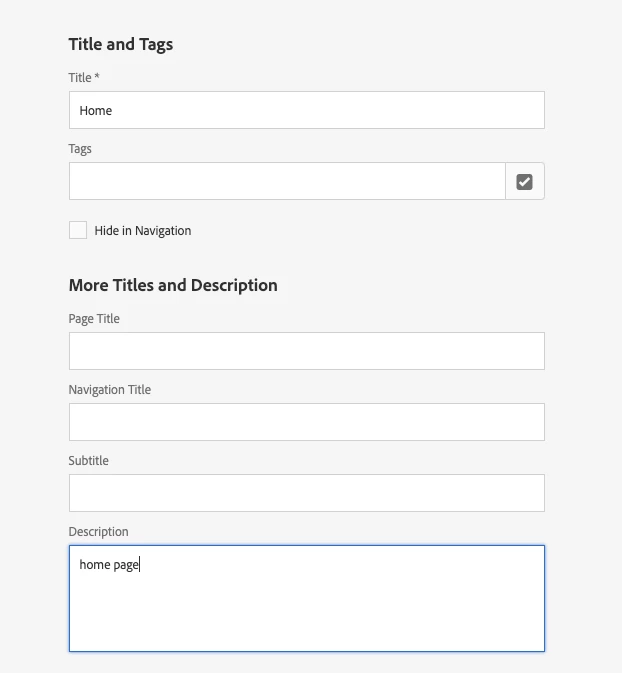Click the 'home page' text in Description
This screenshot has width=622, height=673.
(x=109, y=565)
